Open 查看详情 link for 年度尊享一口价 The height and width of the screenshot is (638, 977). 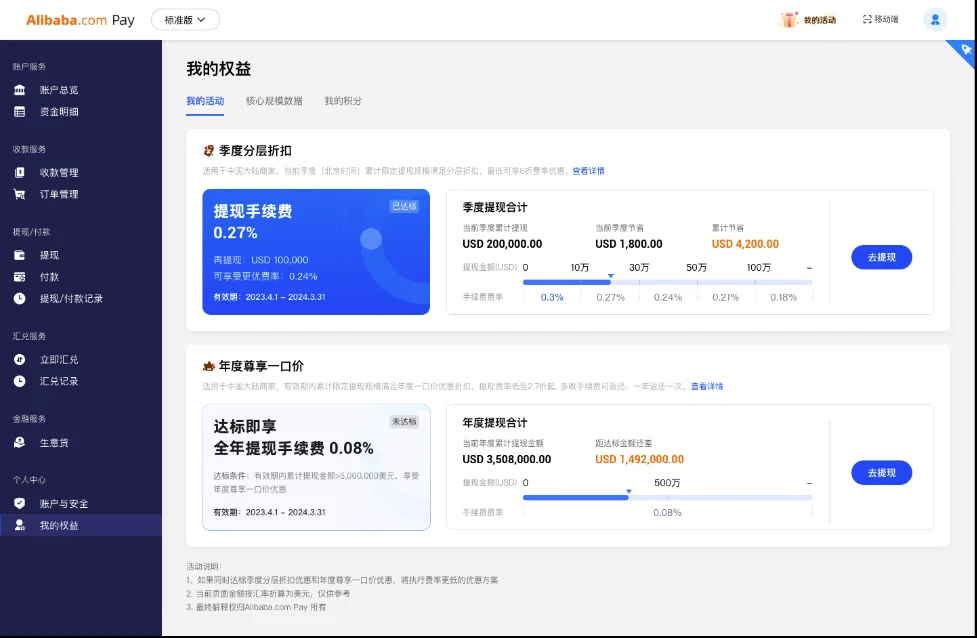pyautogui.click(x=707, y=386)
